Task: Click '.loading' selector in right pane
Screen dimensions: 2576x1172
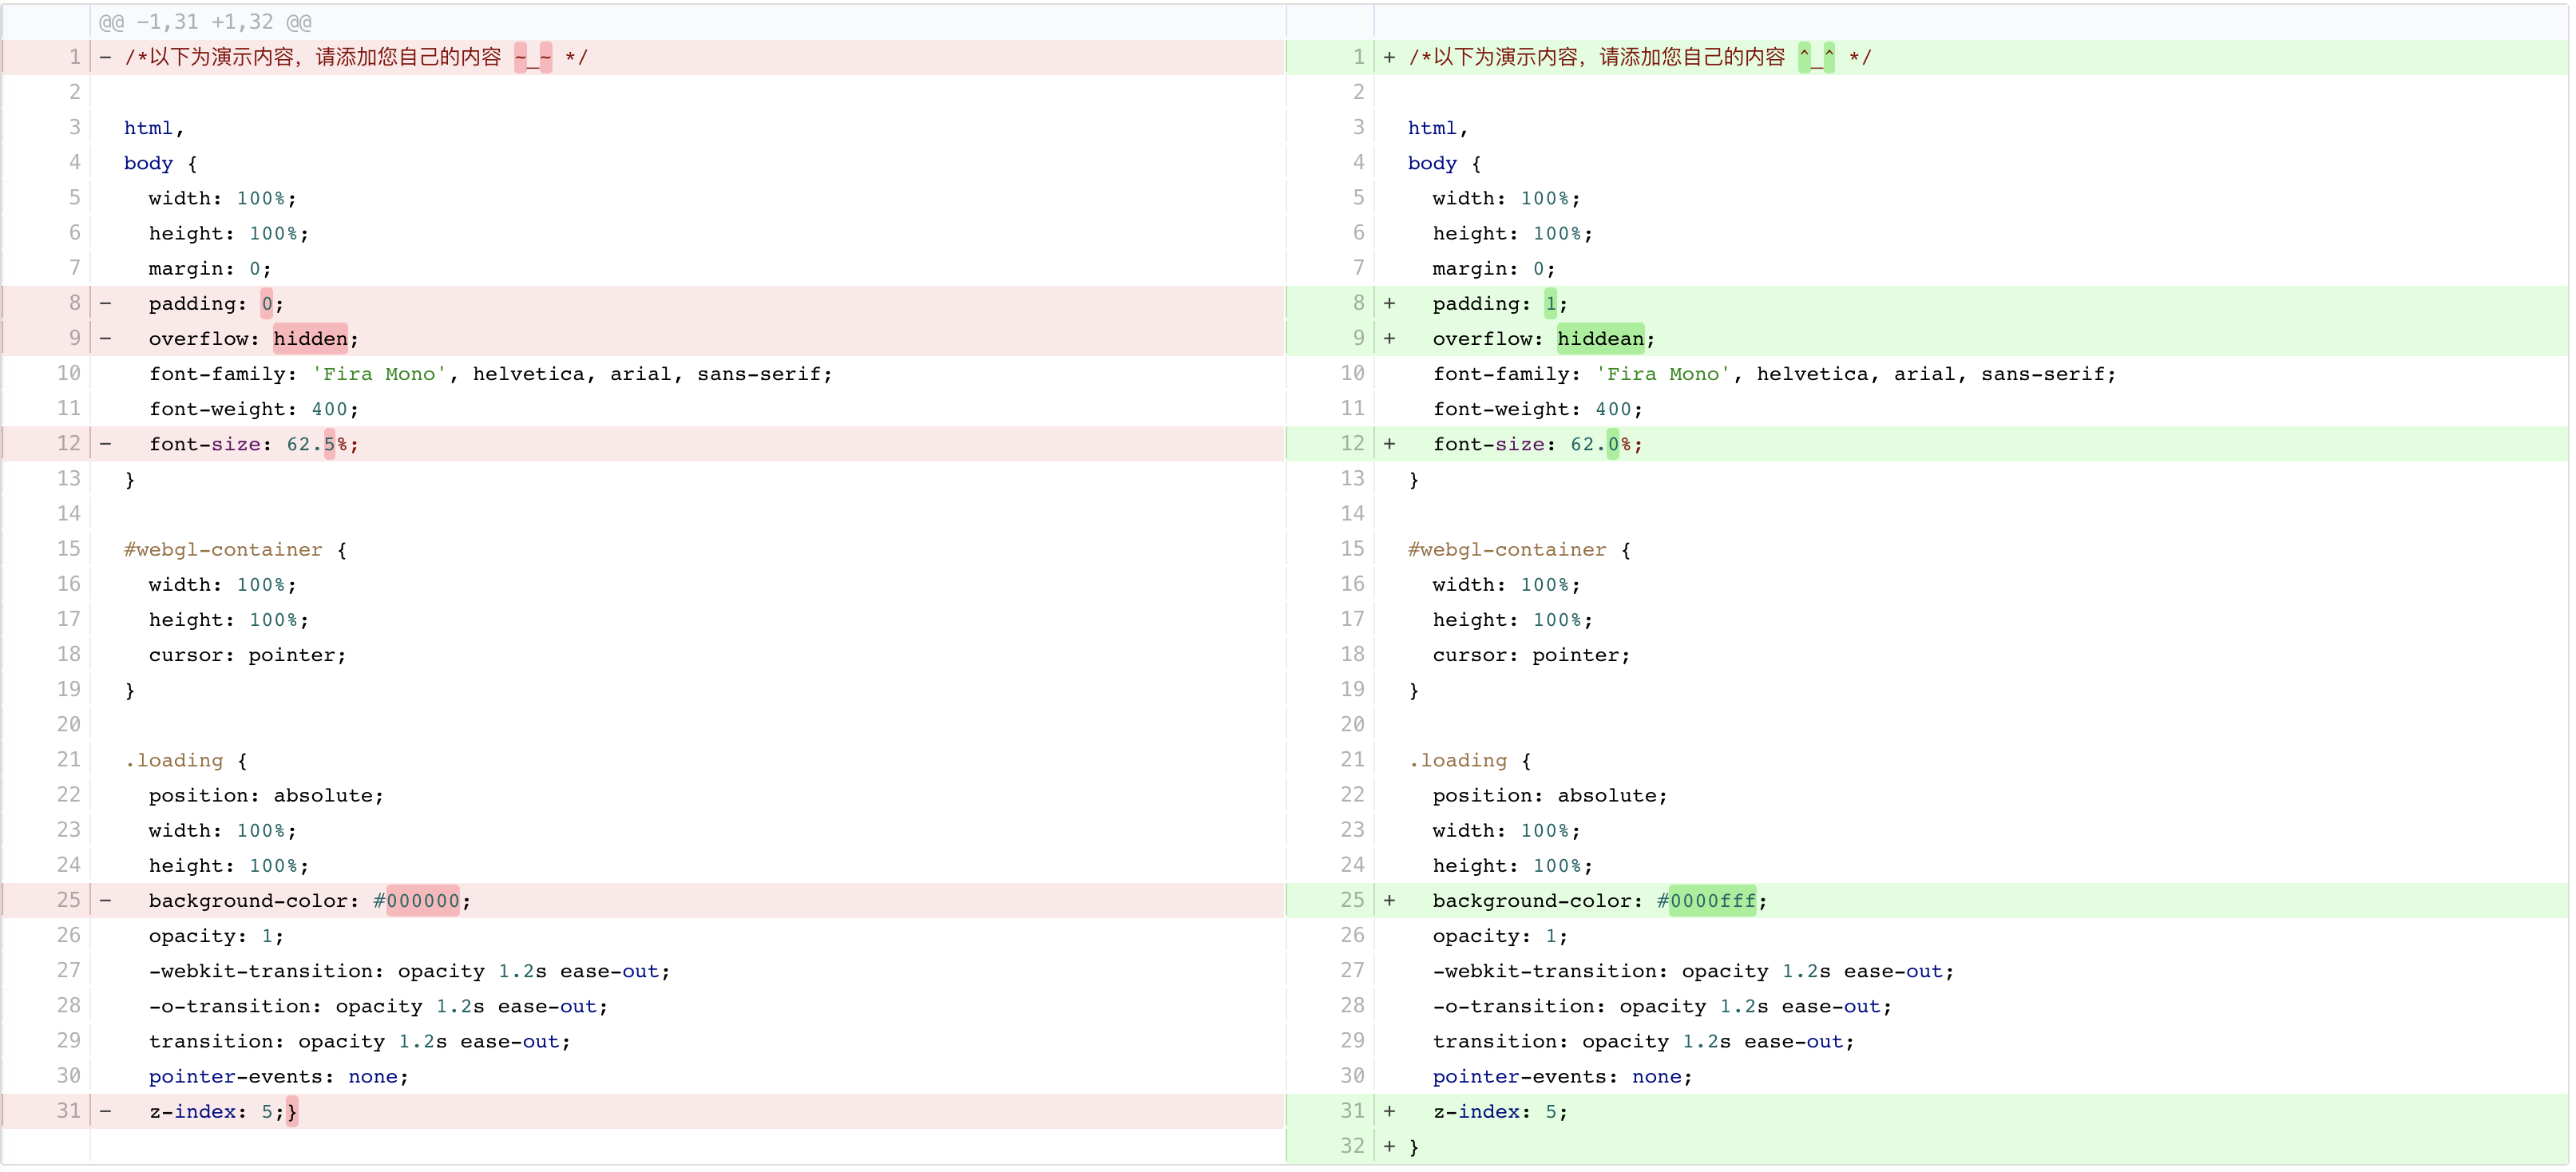Action: (x=1458, y=760)
